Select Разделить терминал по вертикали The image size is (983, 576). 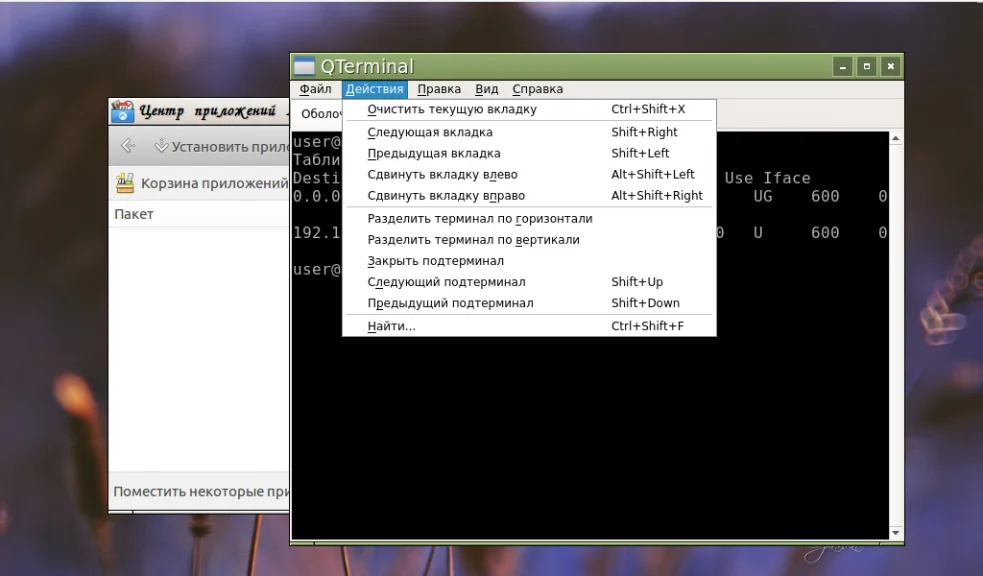pos(529,240)
